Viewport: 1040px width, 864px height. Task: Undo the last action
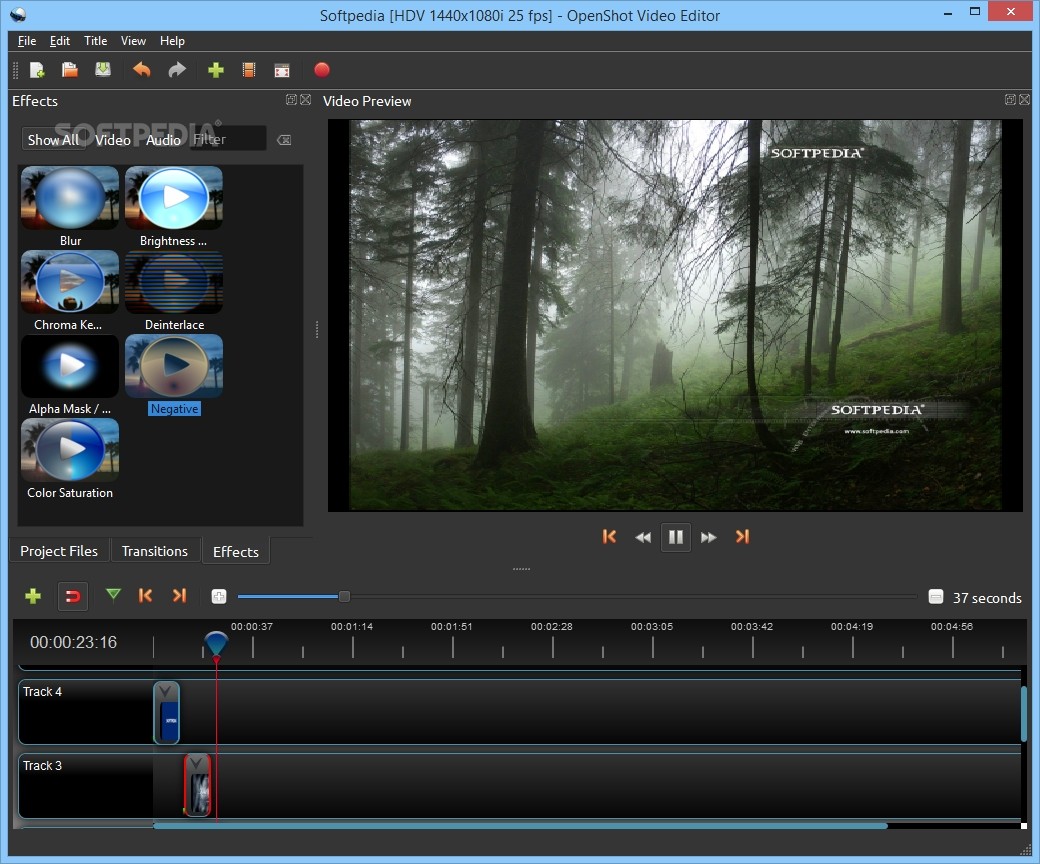142,70
